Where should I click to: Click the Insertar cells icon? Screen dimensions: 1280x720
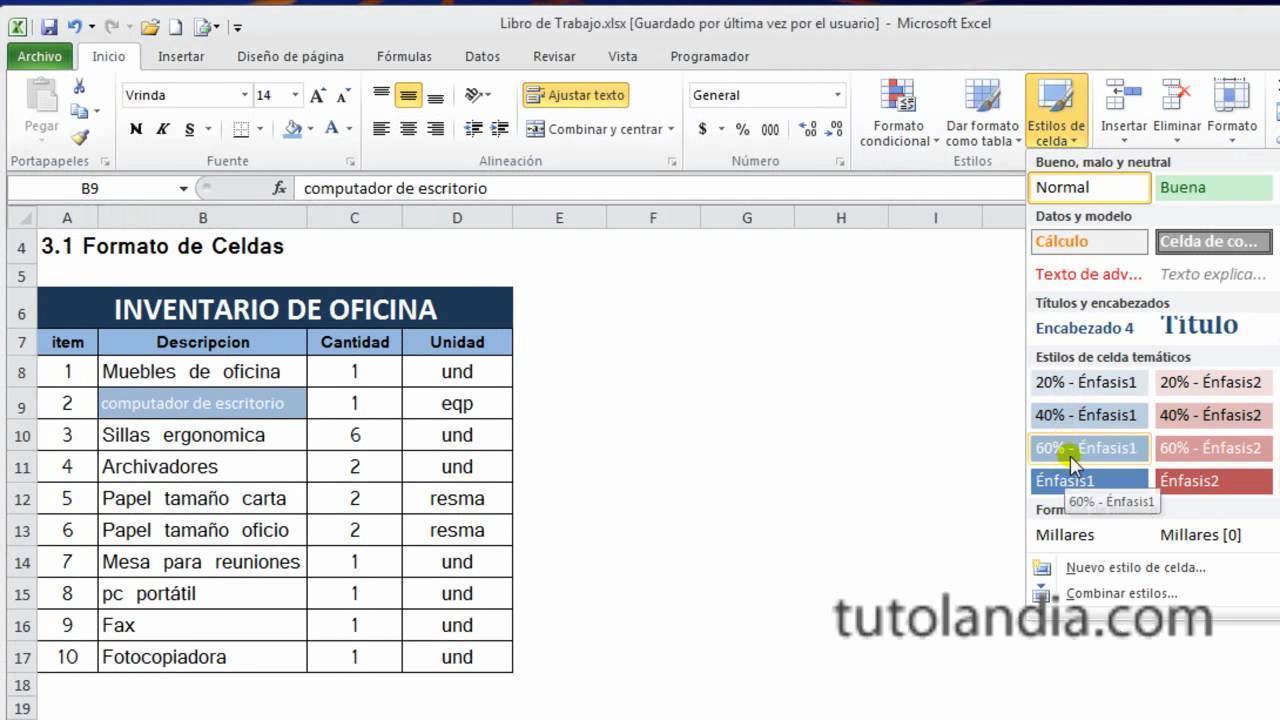click(1123, 108)
